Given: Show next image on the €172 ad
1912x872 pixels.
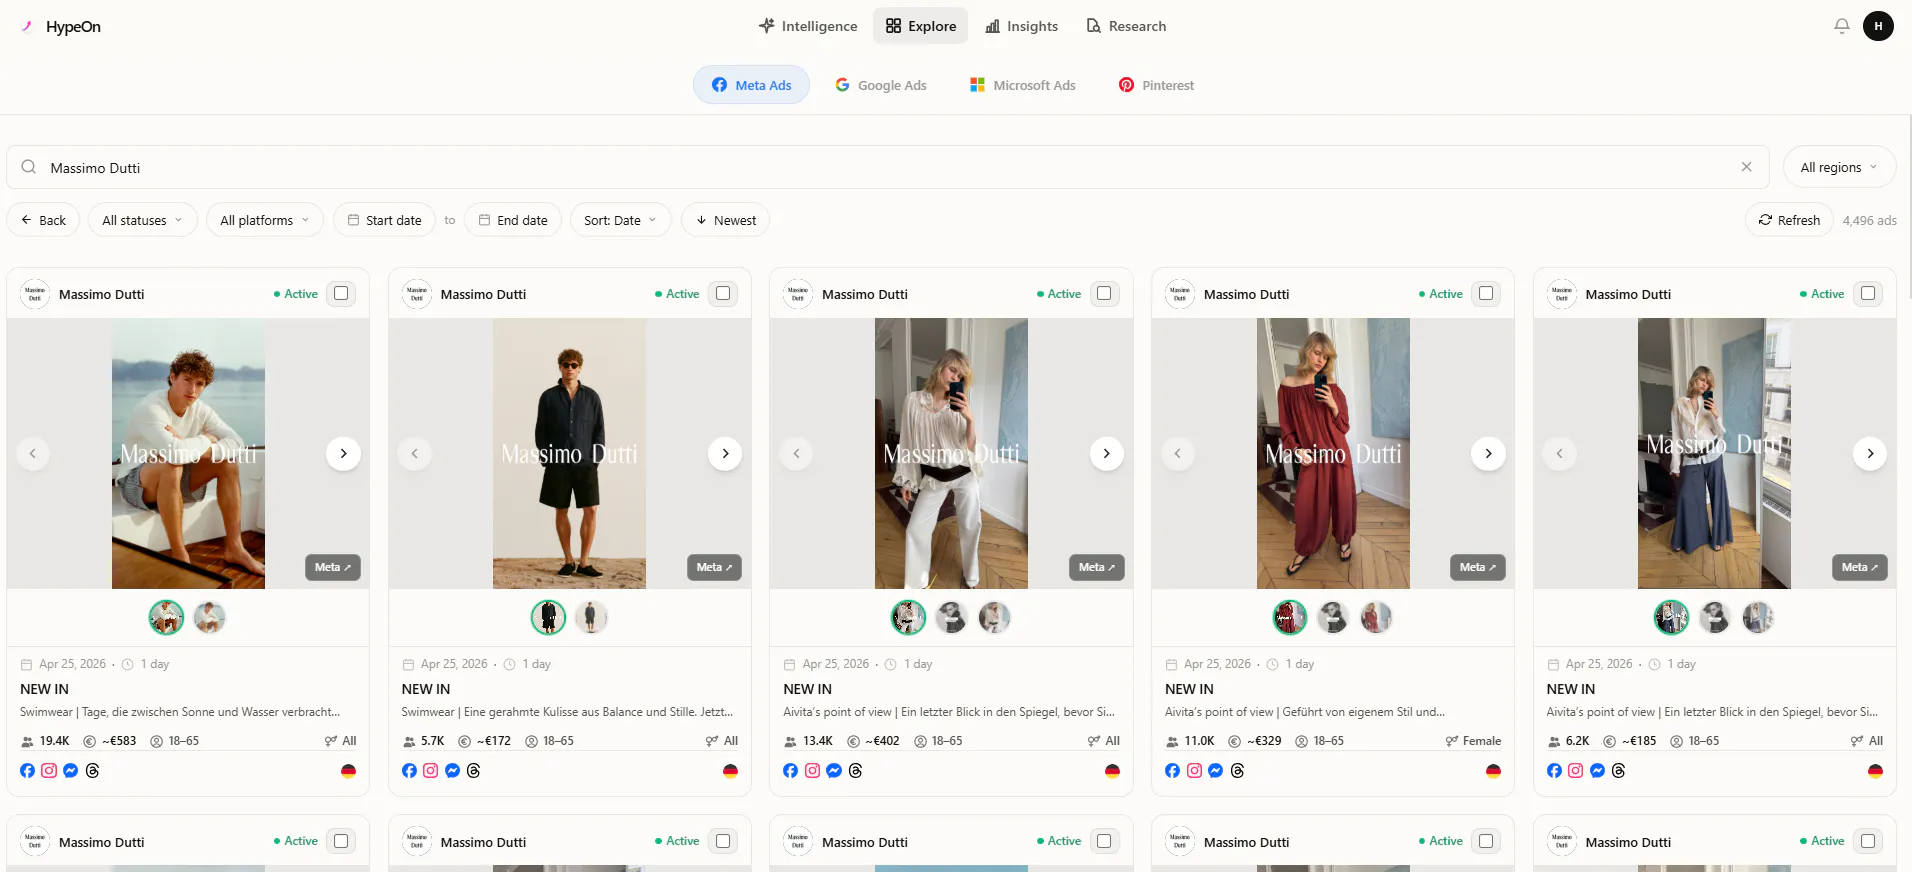Looking at the screenshot, I should pos(725,454).
